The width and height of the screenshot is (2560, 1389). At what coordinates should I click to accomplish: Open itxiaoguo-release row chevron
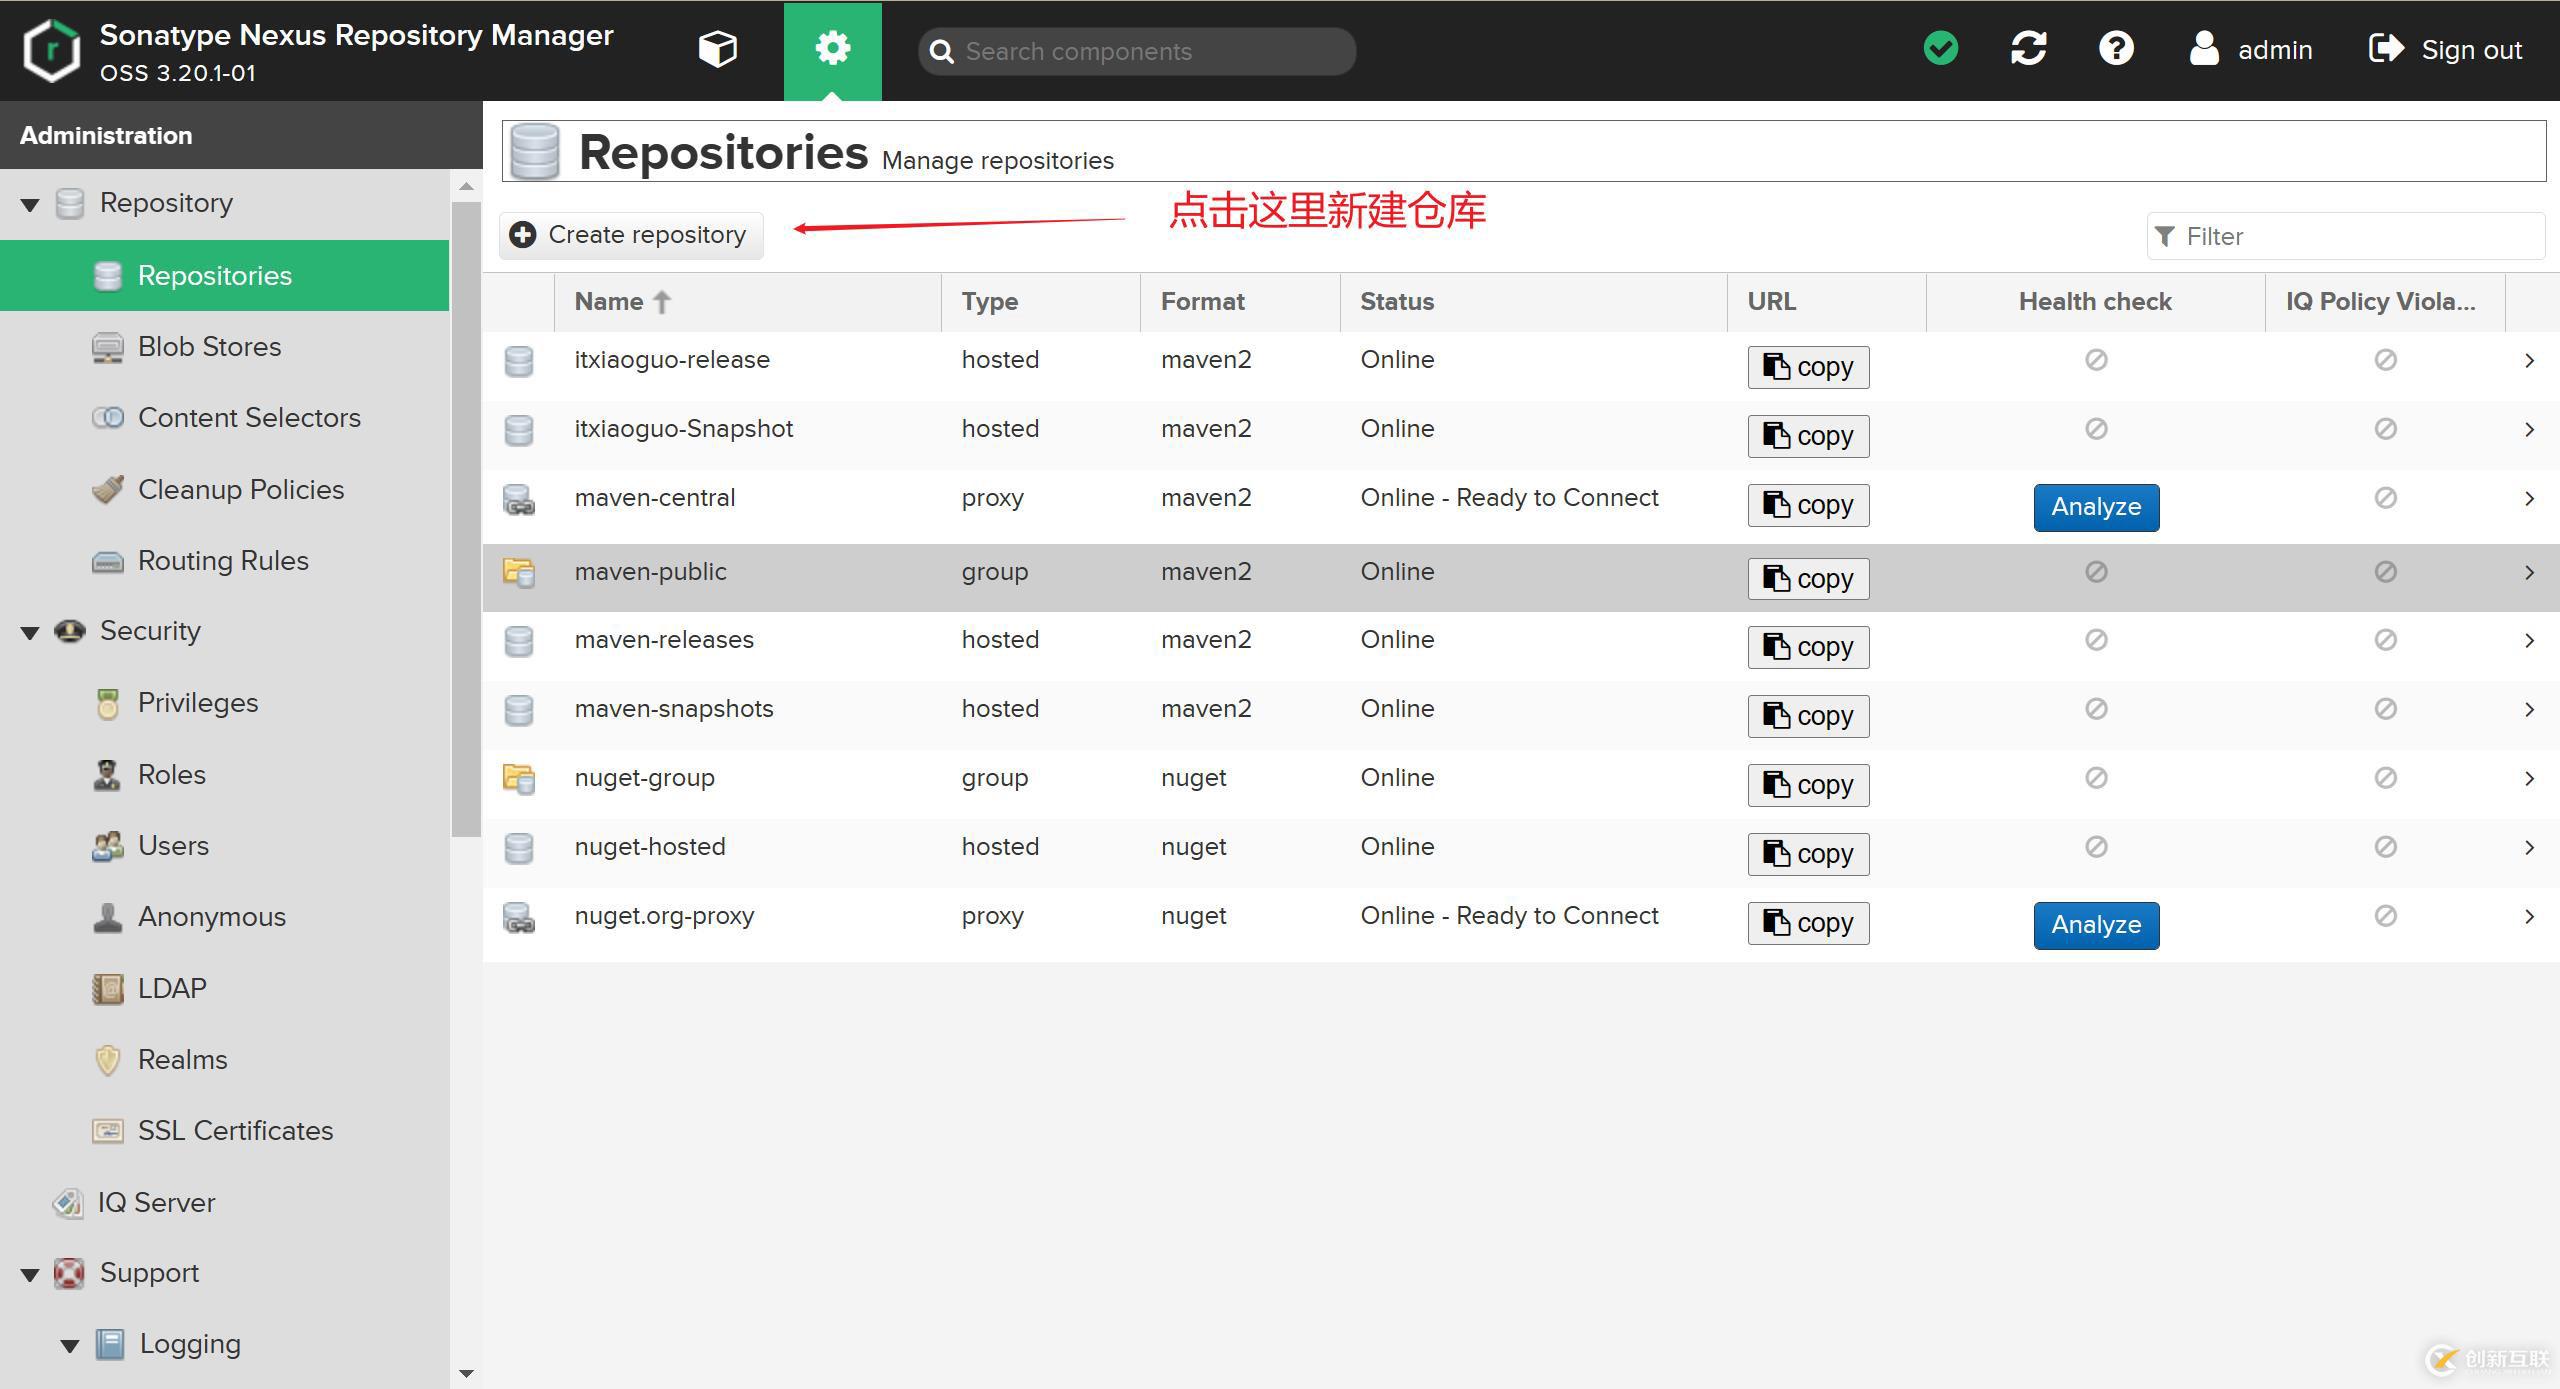2529,360
